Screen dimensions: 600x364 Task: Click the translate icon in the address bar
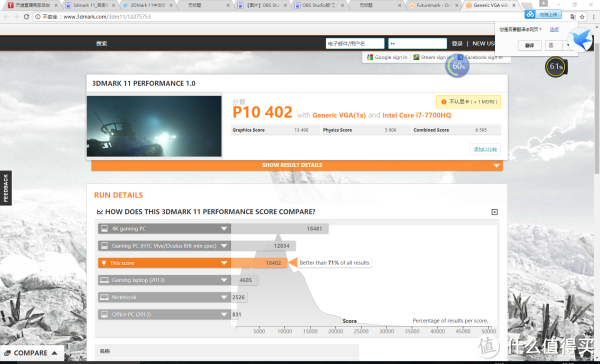click(572, 17)
